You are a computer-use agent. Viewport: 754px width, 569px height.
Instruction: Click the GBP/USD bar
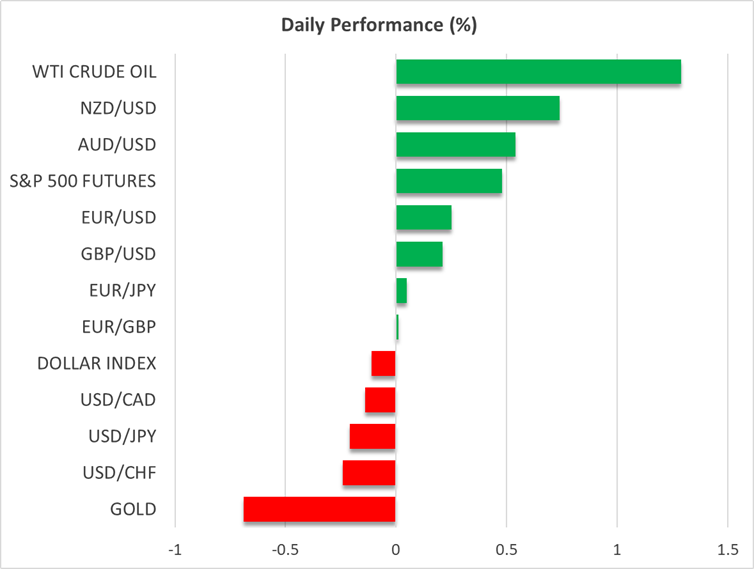(x=419, y=254)
